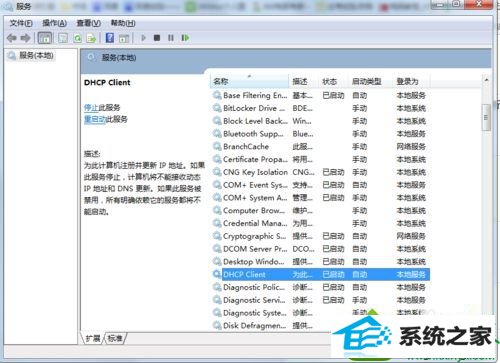The image size is (500, 363).
Task: Click the Blue... description cell
Action: tap(303, 134)
